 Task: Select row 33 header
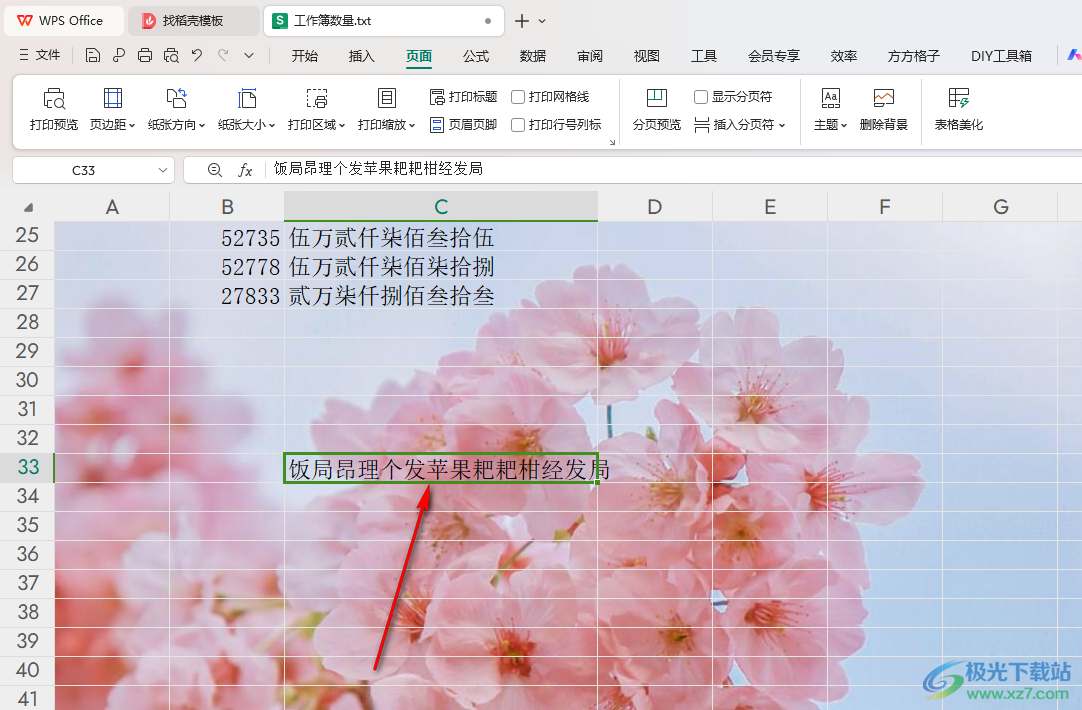28,466
